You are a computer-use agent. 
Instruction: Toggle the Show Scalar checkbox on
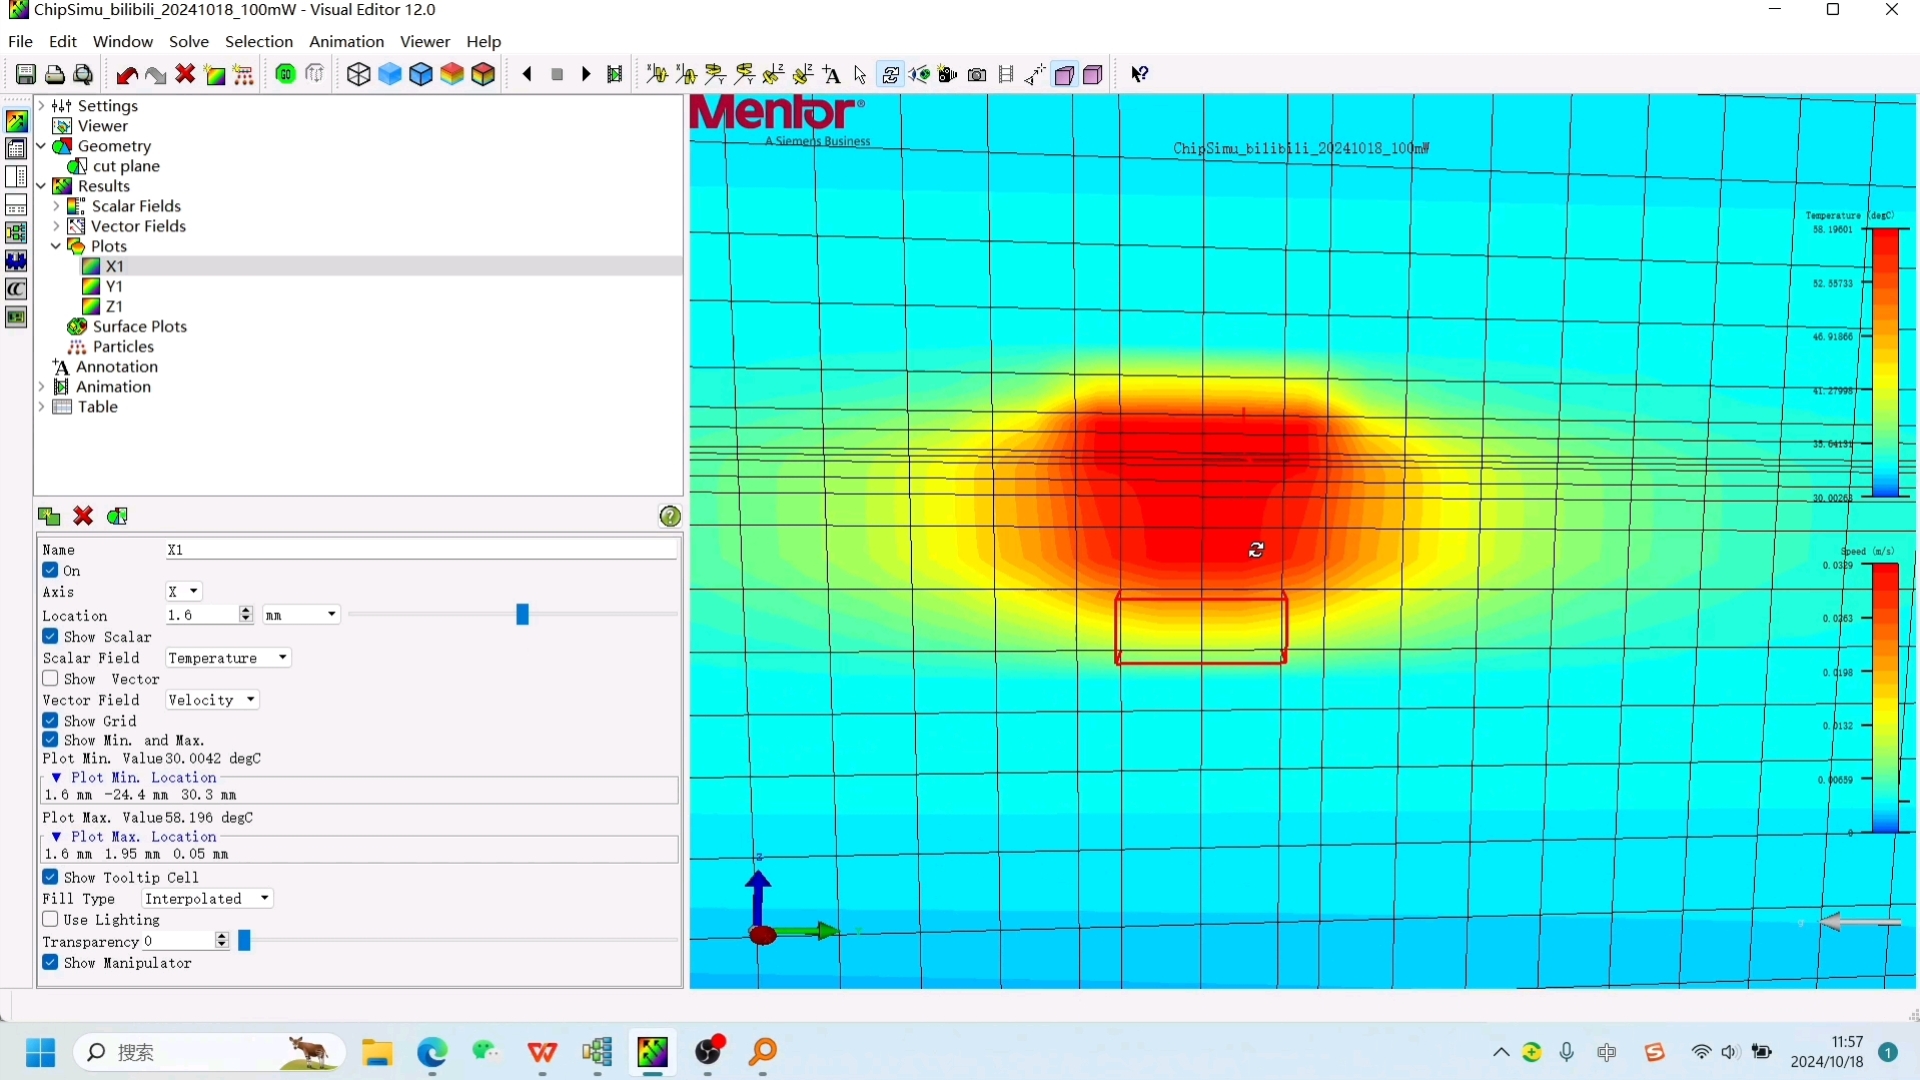coord(50,636)
